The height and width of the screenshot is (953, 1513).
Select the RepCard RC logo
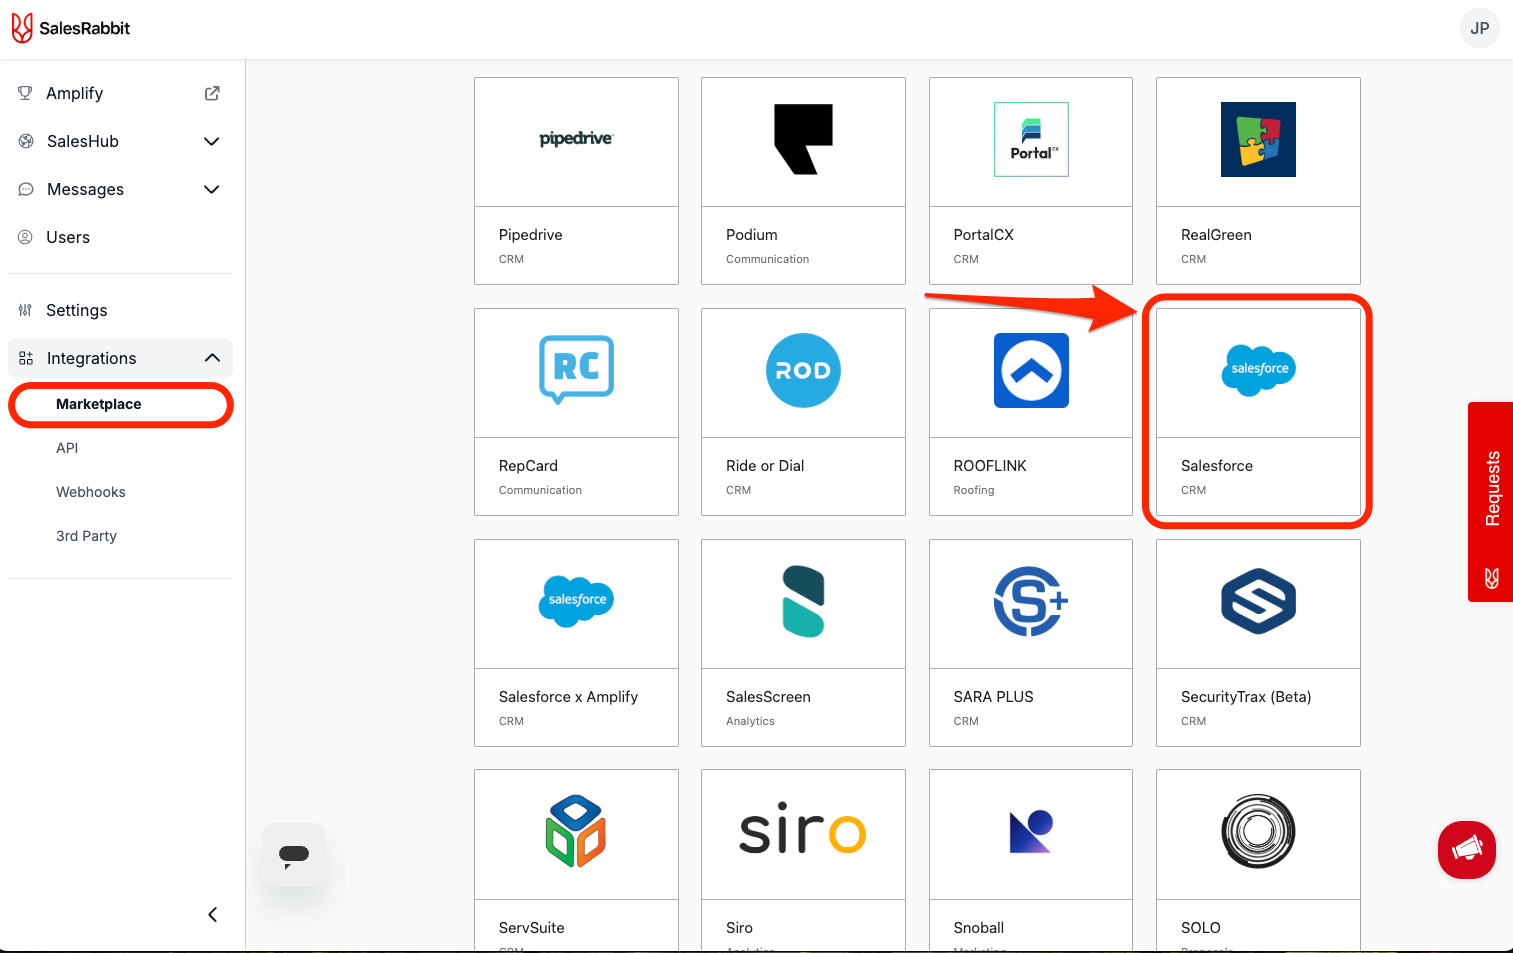click(576, 369)
